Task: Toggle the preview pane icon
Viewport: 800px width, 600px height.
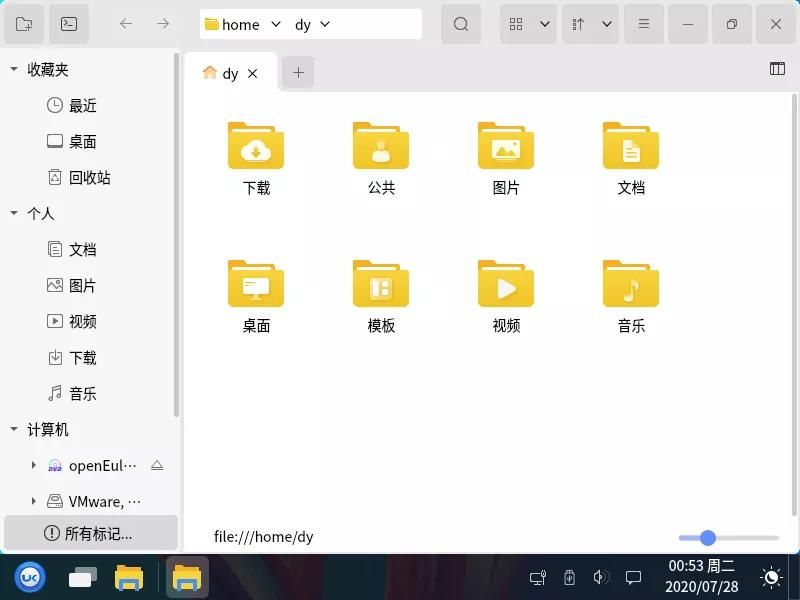Action: 777,68
